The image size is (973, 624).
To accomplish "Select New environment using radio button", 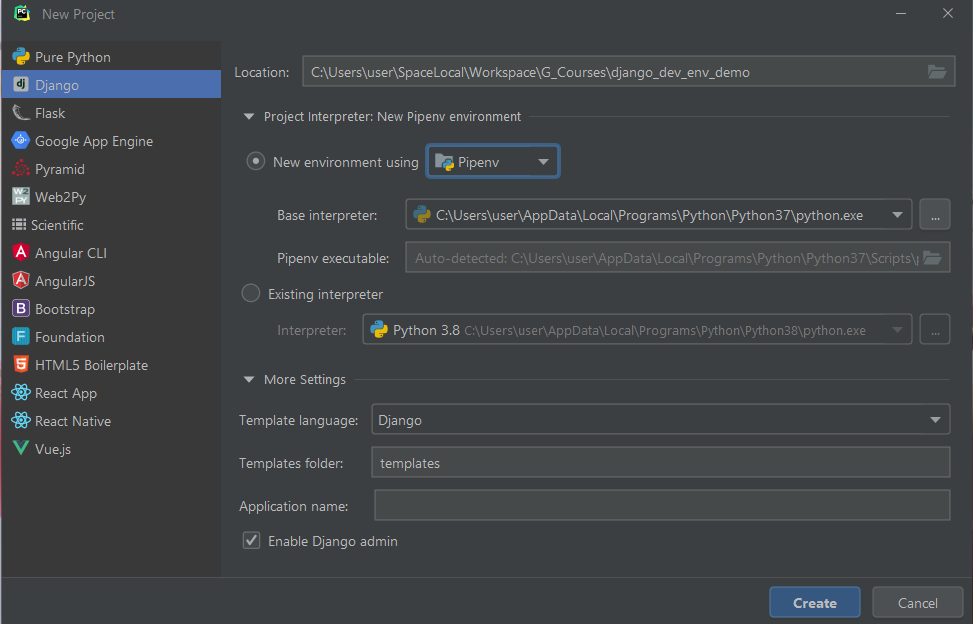I will pos(255,161).
